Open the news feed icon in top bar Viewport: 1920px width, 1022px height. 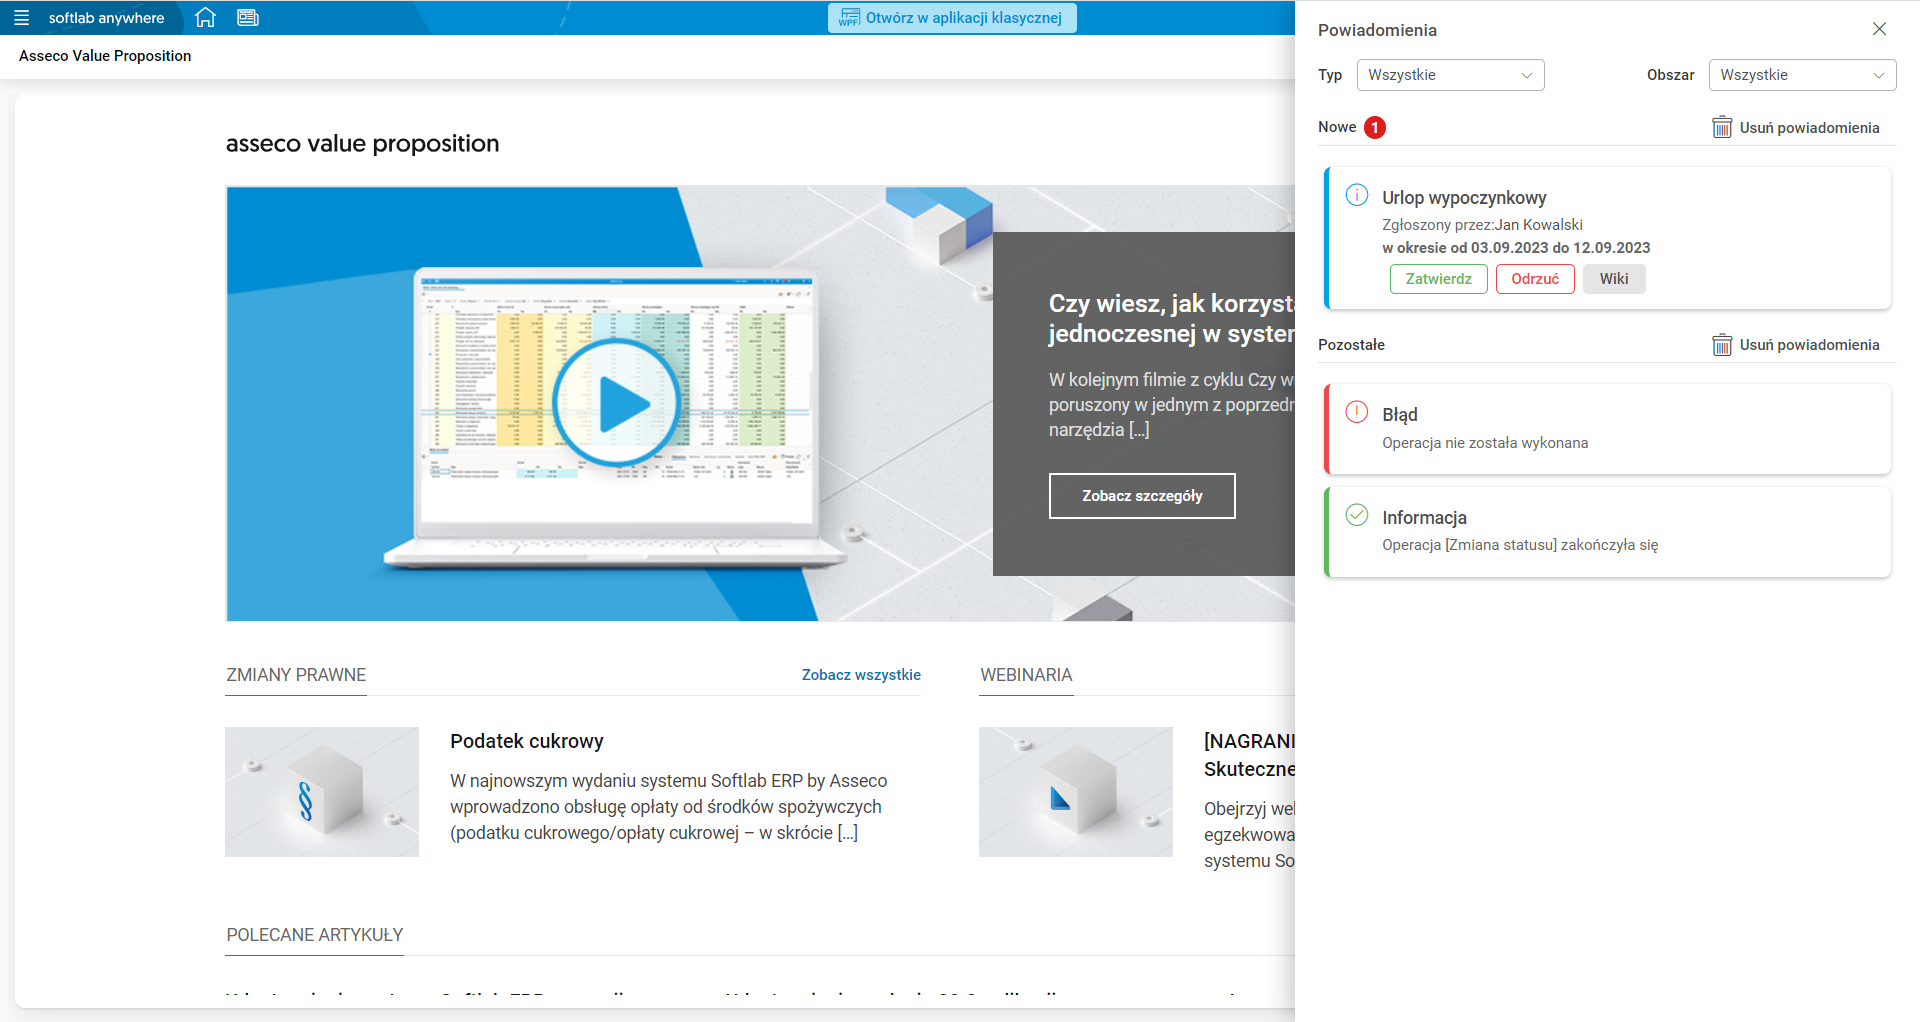coord(248,18)
